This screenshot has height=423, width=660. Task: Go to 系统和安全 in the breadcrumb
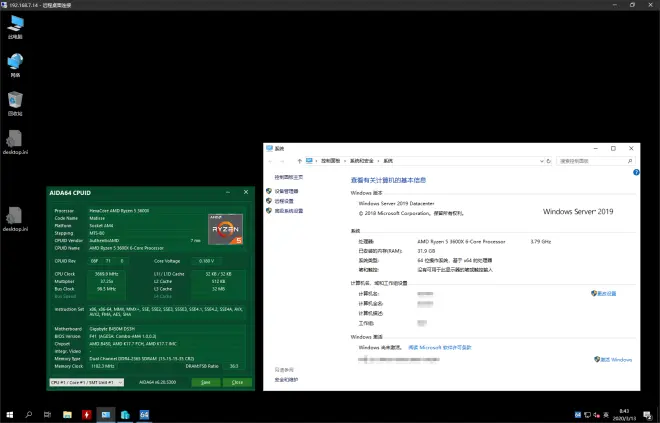point(362,161)
